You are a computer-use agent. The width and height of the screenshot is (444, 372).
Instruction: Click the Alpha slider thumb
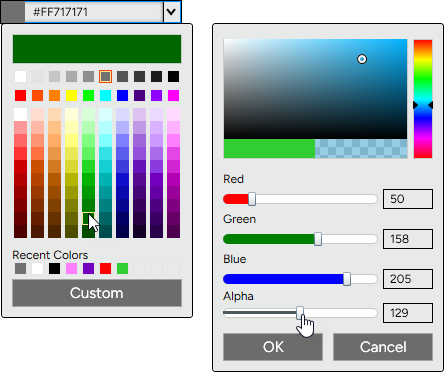pyautogui.click(x=300, y=313)
